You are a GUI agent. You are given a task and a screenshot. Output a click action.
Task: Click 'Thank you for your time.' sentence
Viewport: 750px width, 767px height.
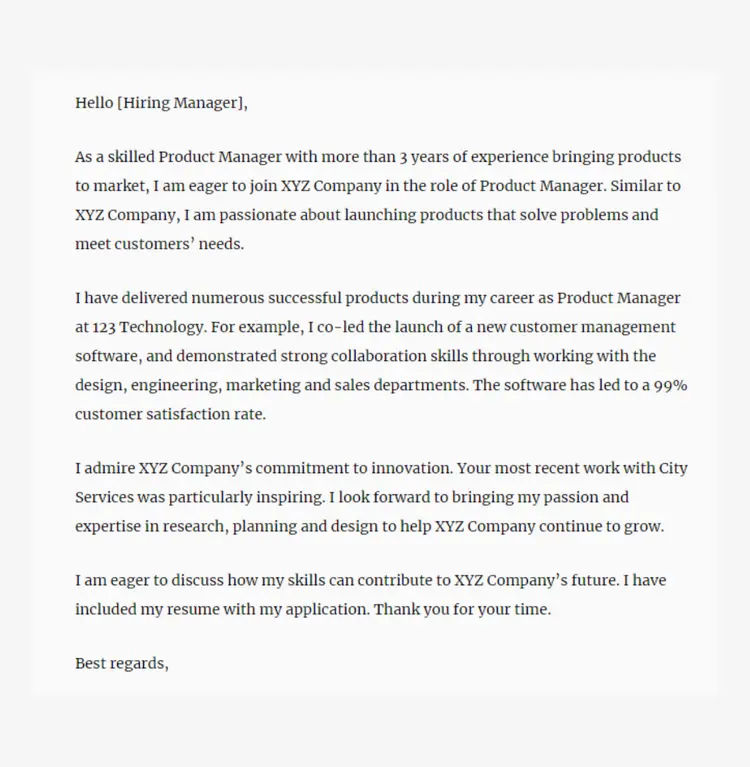coord(462,609)
